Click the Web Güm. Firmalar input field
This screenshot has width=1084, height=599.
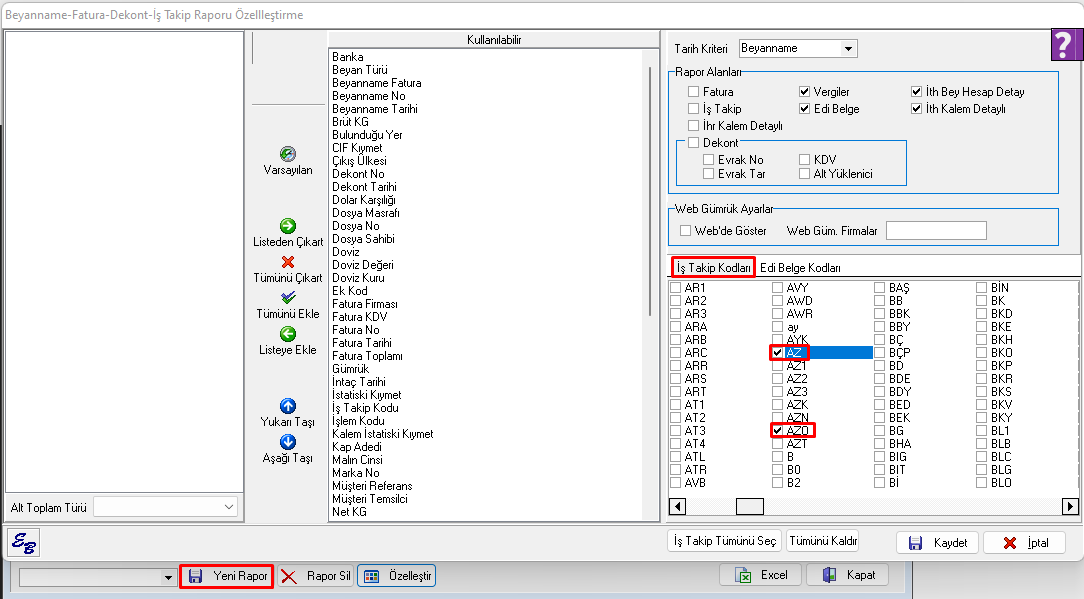[936, 231]
